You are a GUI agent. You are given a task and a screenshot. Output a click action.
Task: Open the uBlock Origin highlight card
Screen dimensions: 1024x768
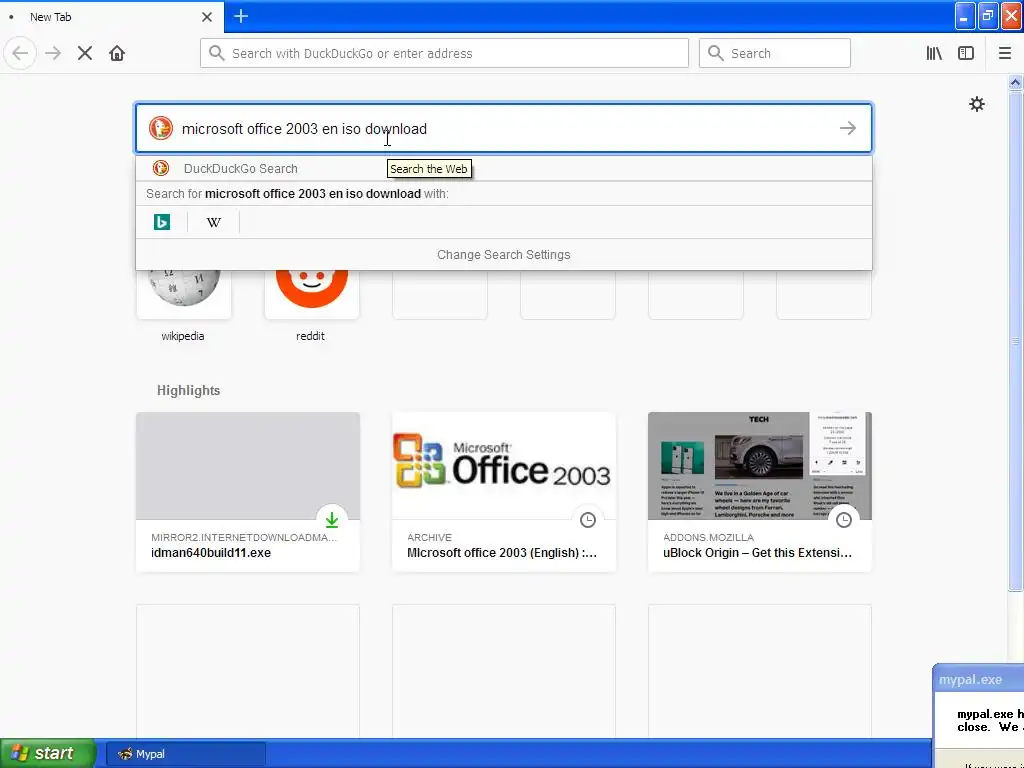(760, 492)
